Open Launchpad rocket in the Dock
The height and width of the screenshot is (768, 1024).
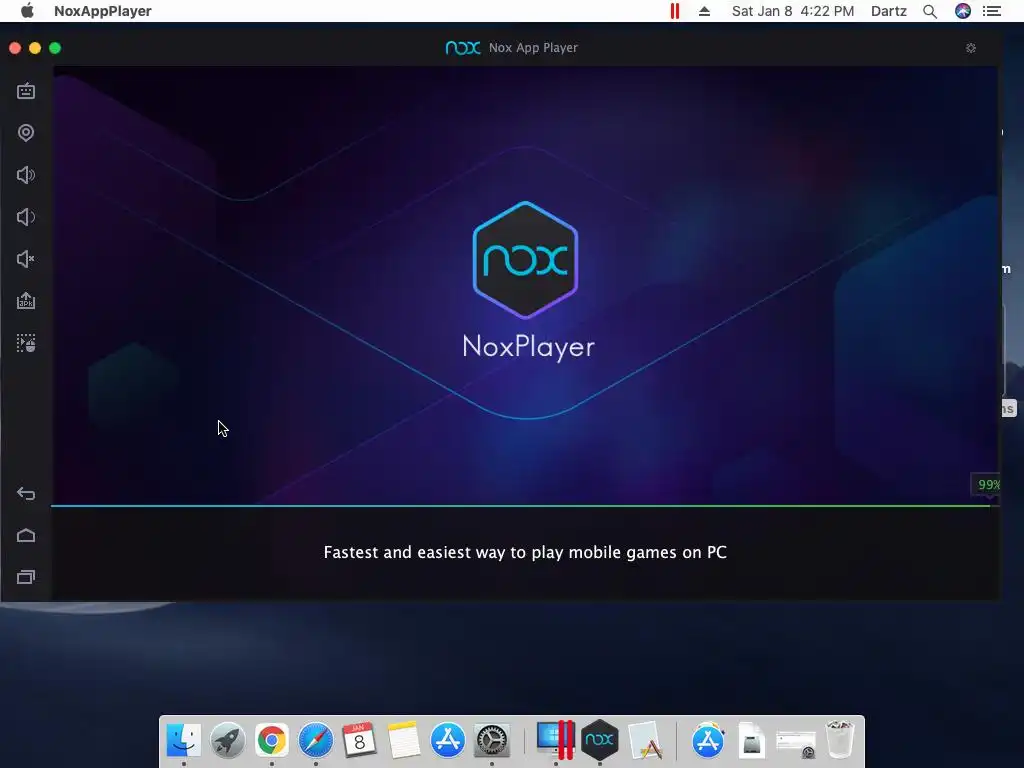pyautogui.click(x=228, y=740)
